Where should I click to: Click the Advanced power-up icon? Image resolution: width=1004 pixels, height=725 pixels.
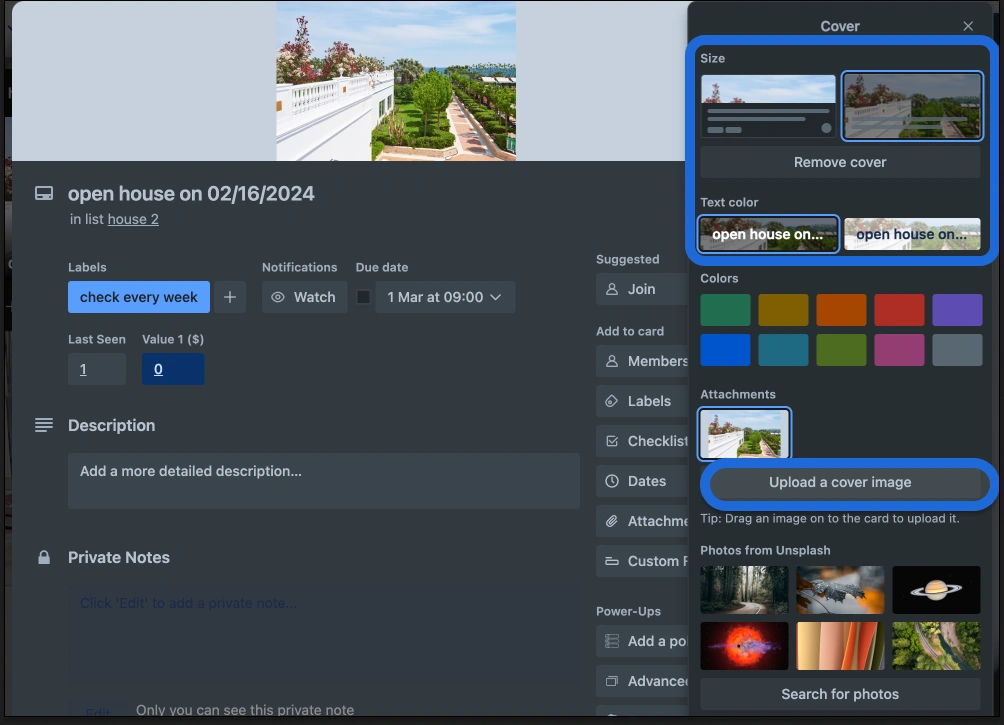(612, 681)
